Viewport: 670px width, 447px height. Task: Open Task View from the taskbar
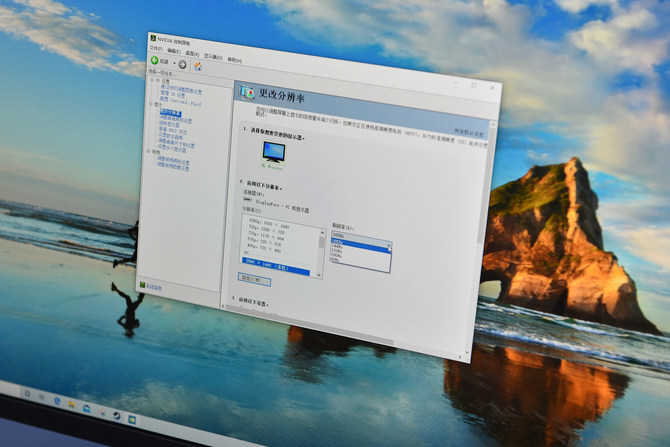[x=42, y=397]
